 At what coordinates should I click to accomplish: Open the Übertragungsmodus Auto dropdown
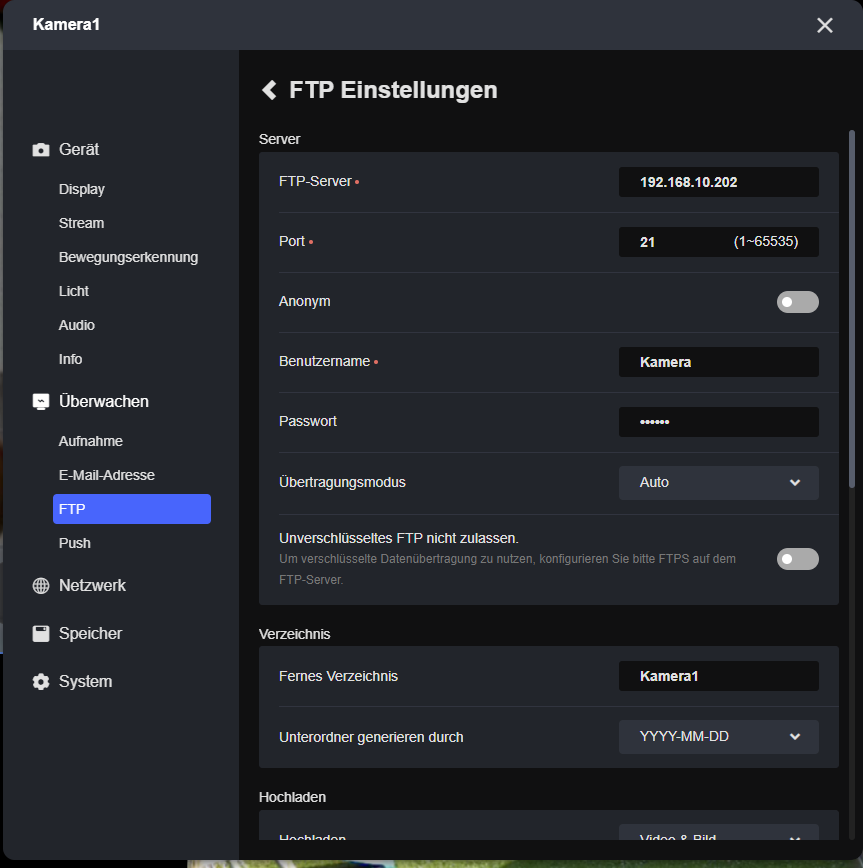718,483
